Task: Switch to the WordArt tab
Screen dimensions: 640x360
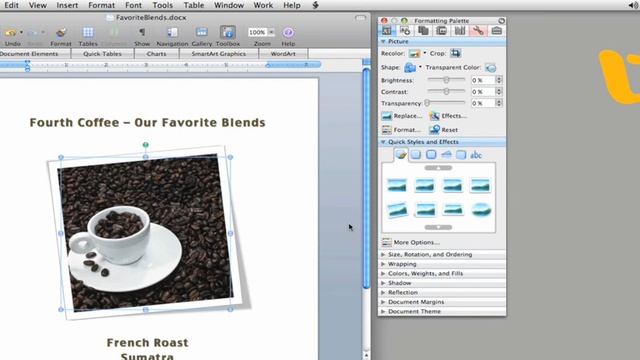Action: click(283, 54)
